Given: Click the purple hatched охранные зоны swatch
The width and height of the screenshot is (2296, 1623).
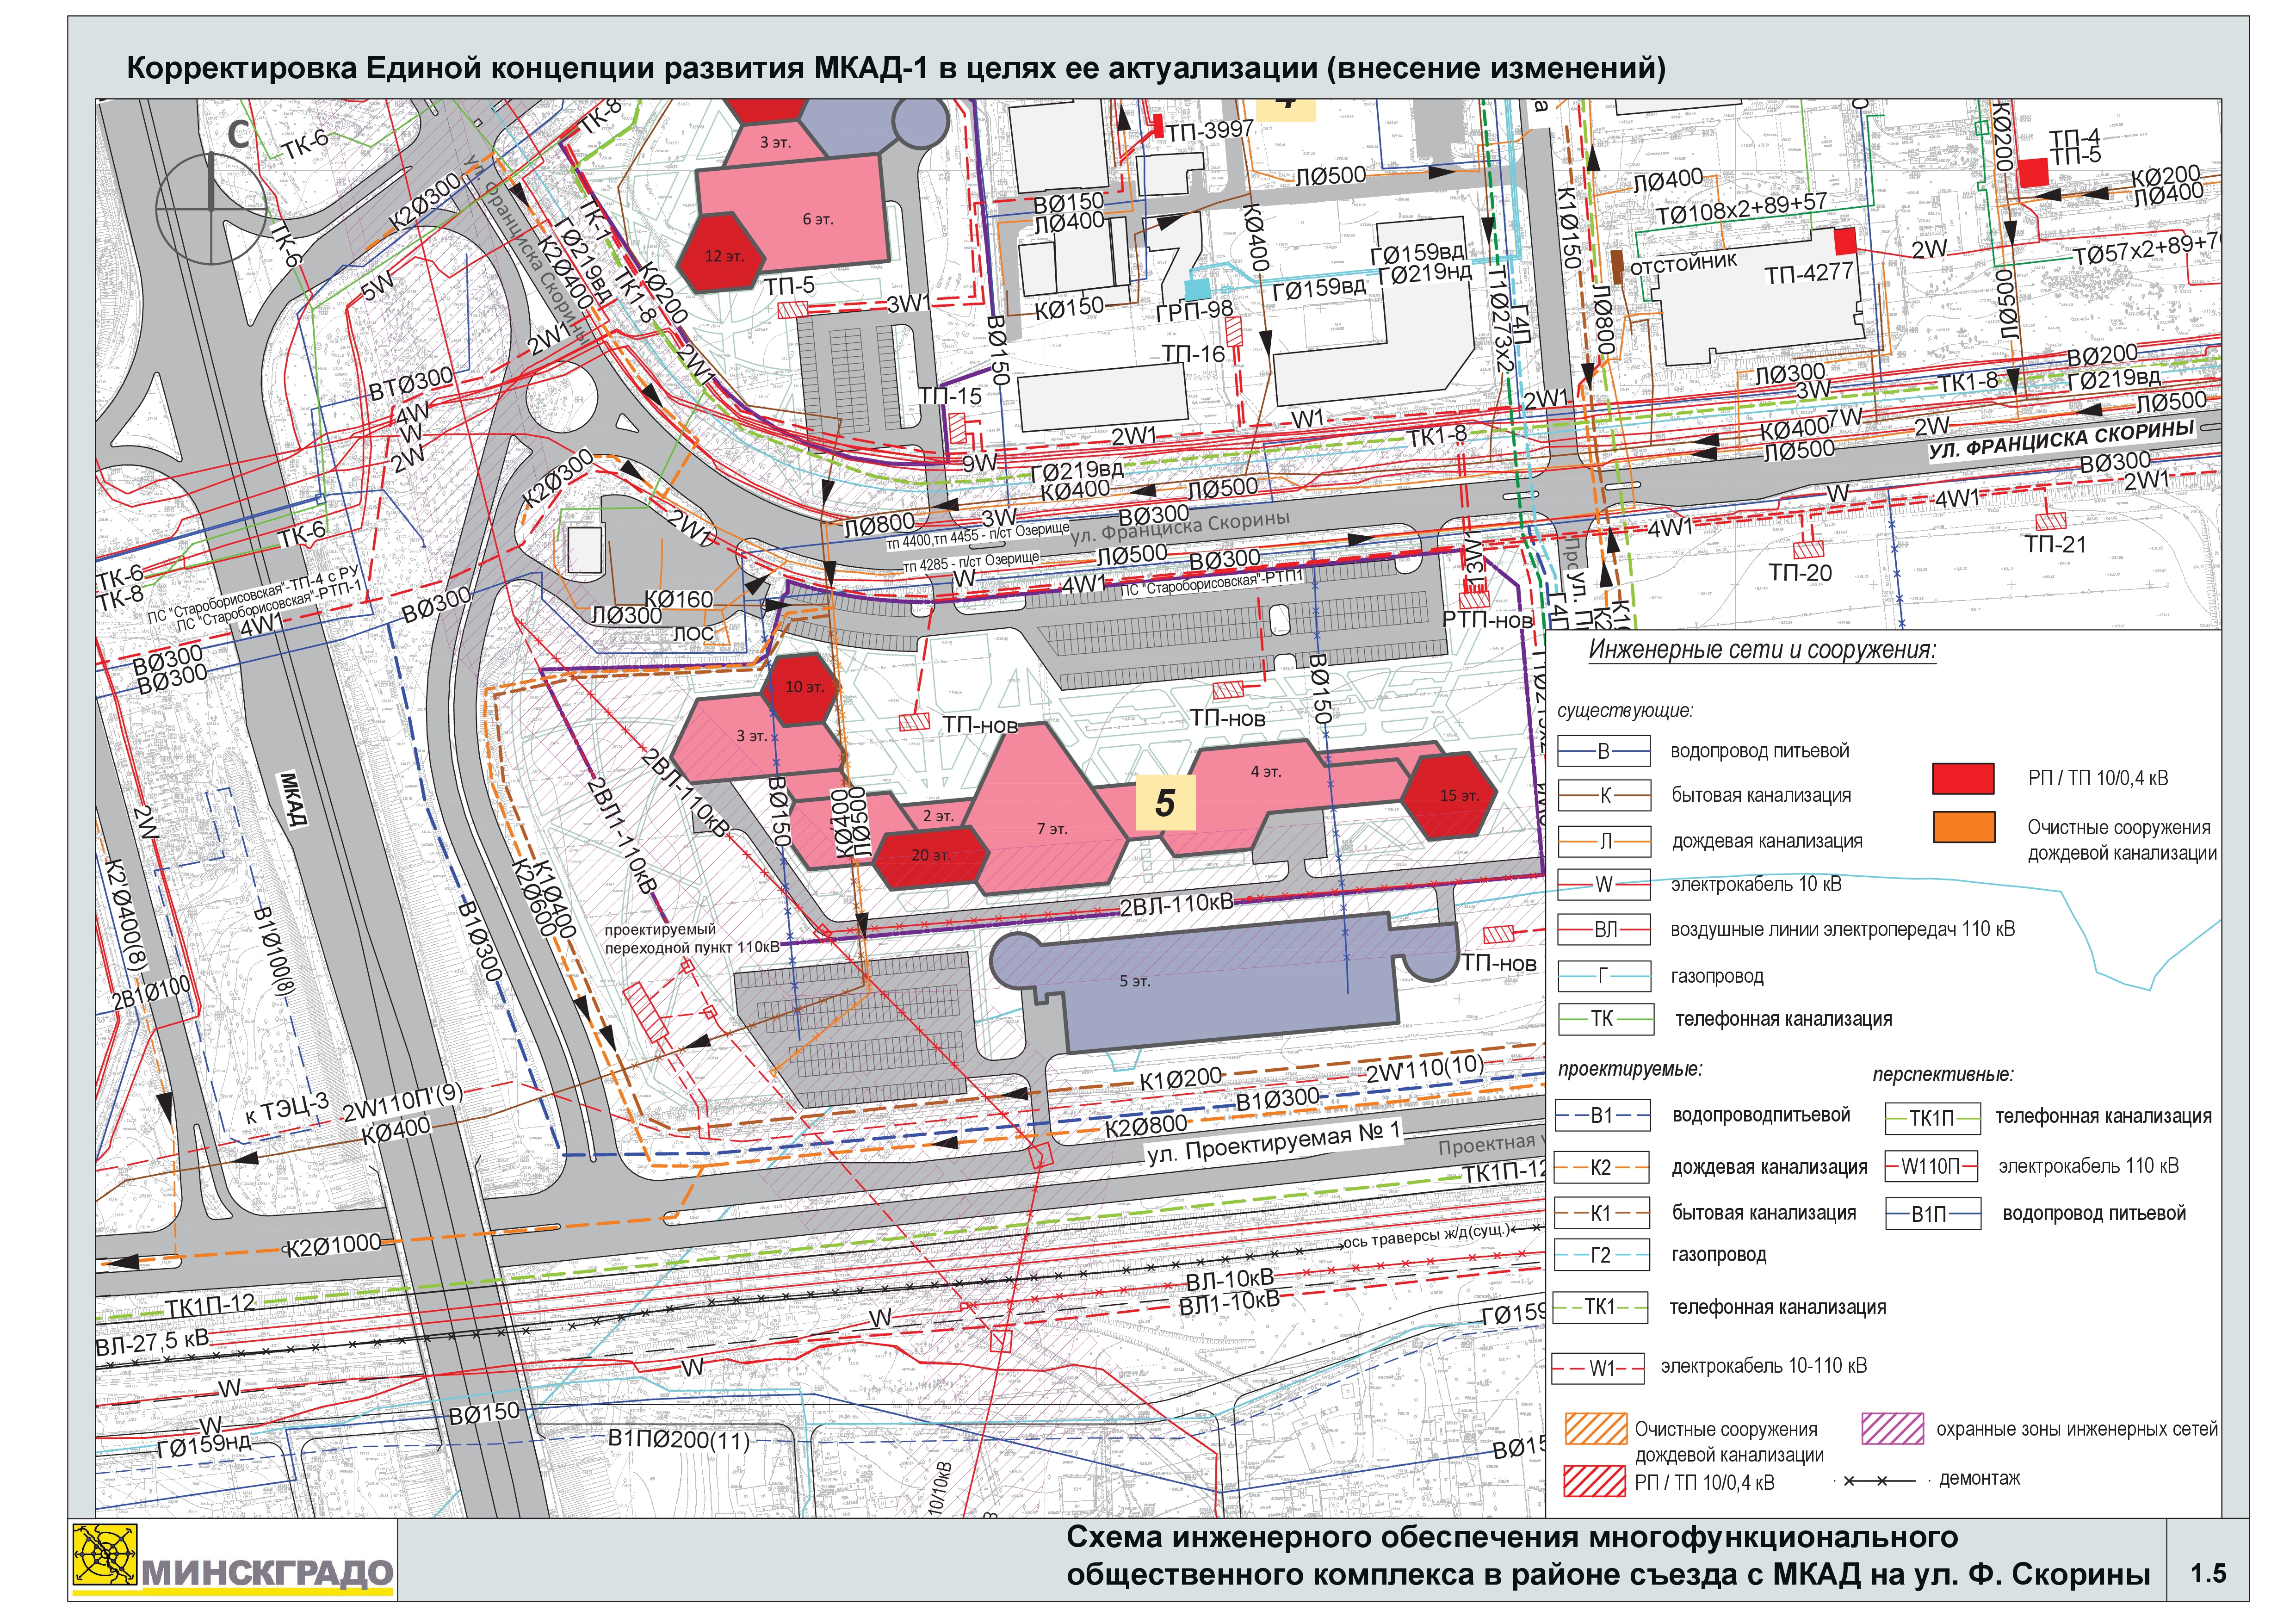Looking at the screenshot, I should (1892, 1429).
